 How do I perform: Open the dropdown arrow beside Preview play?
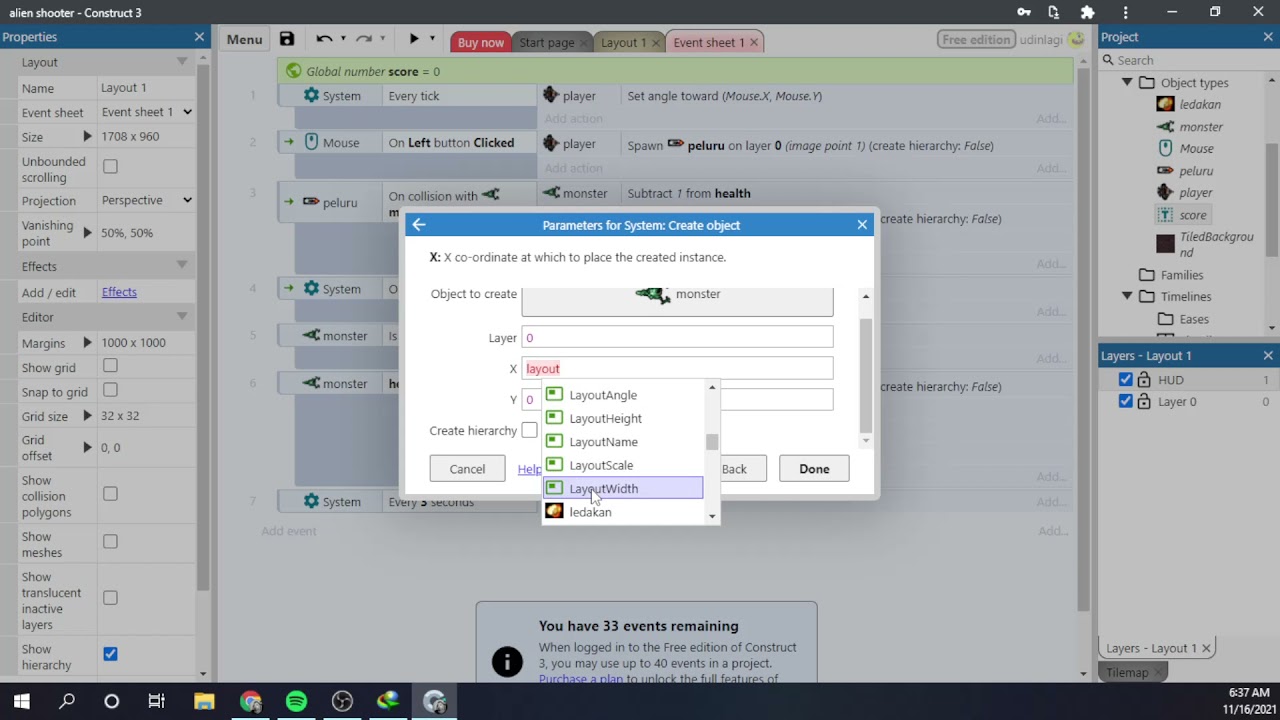432,39
